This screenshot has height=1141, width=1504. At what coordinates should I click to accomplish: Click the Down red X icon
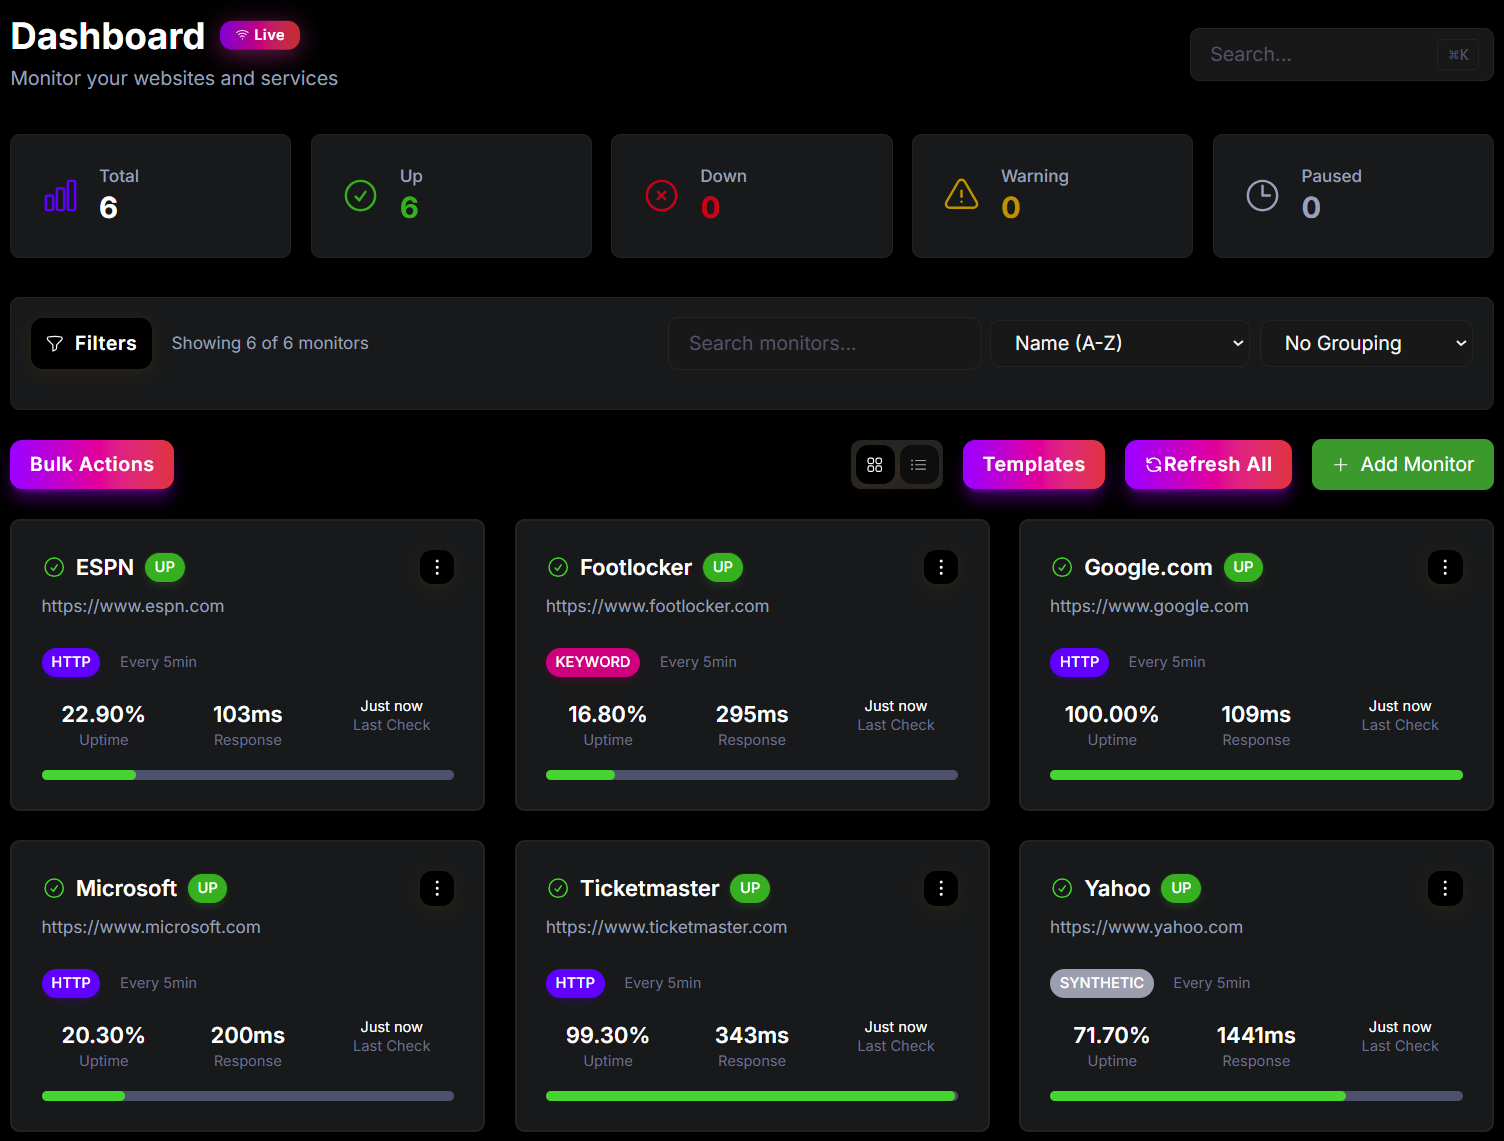661,196
